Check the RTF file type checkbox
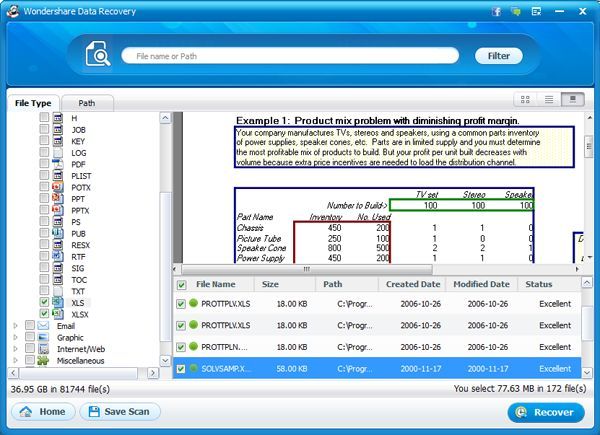600x435 pixels. pyautogui.click(x=44, y=256)
